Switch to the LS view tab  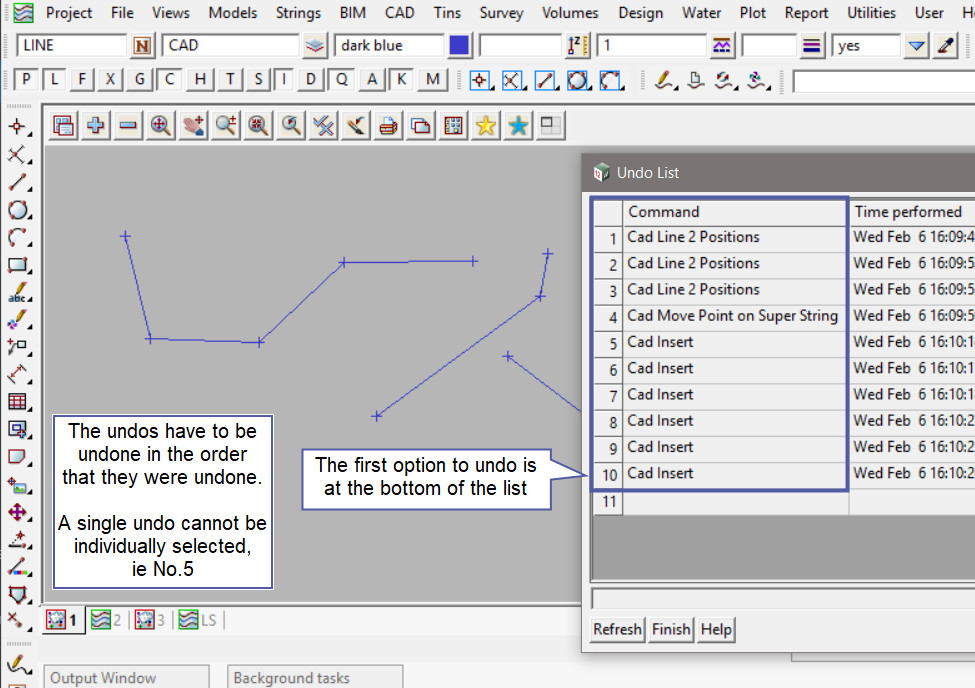coord(198,620)
